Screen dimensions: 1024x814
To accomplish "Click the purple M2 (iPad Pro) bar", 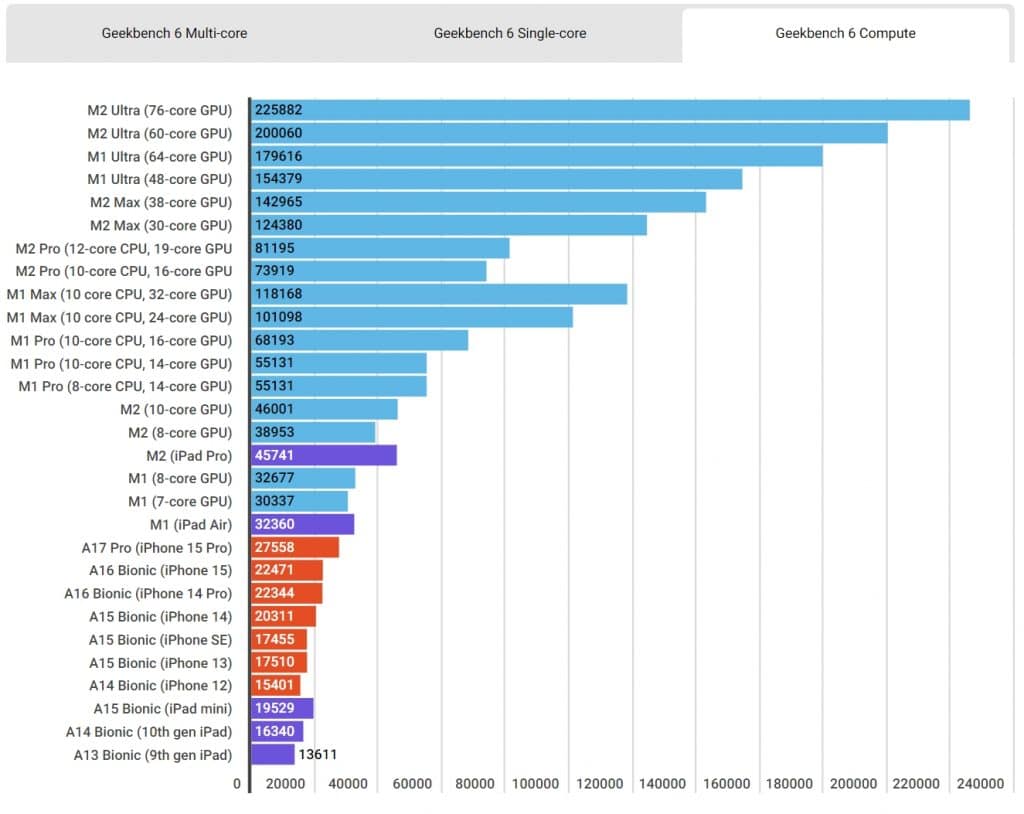I will tap(324, 455).
